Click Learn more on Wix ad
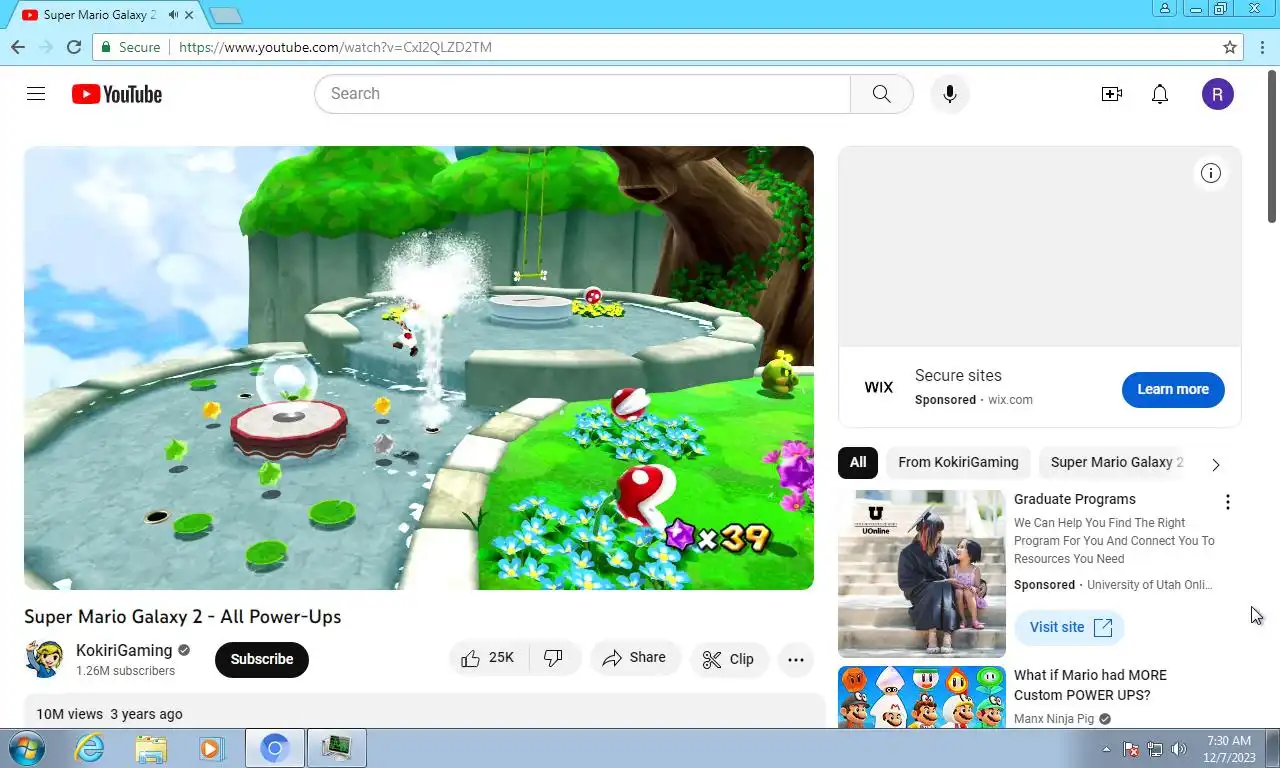Viewport: 1280px width, 768px height. 1173,389
